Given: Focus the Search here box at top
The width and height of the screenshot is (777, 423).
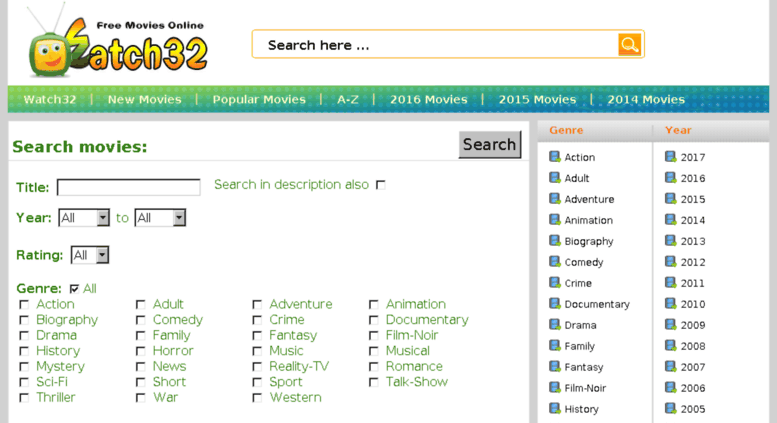Looking at the screenshot, I should click(x=436, y=45).
